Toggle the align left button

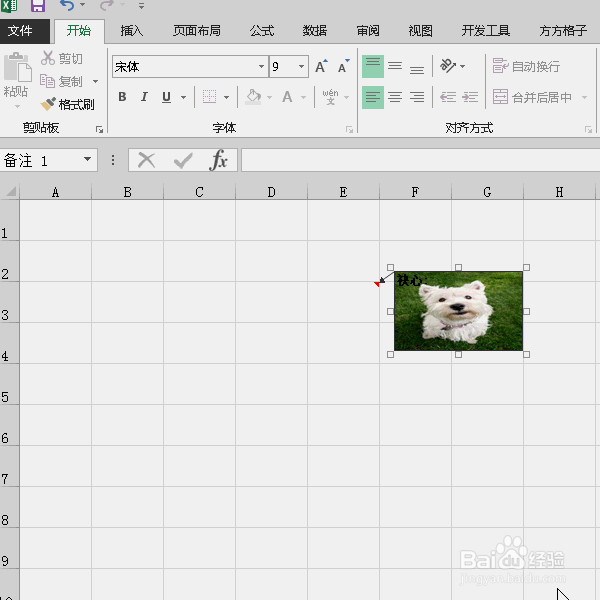[x=373, y=97]
